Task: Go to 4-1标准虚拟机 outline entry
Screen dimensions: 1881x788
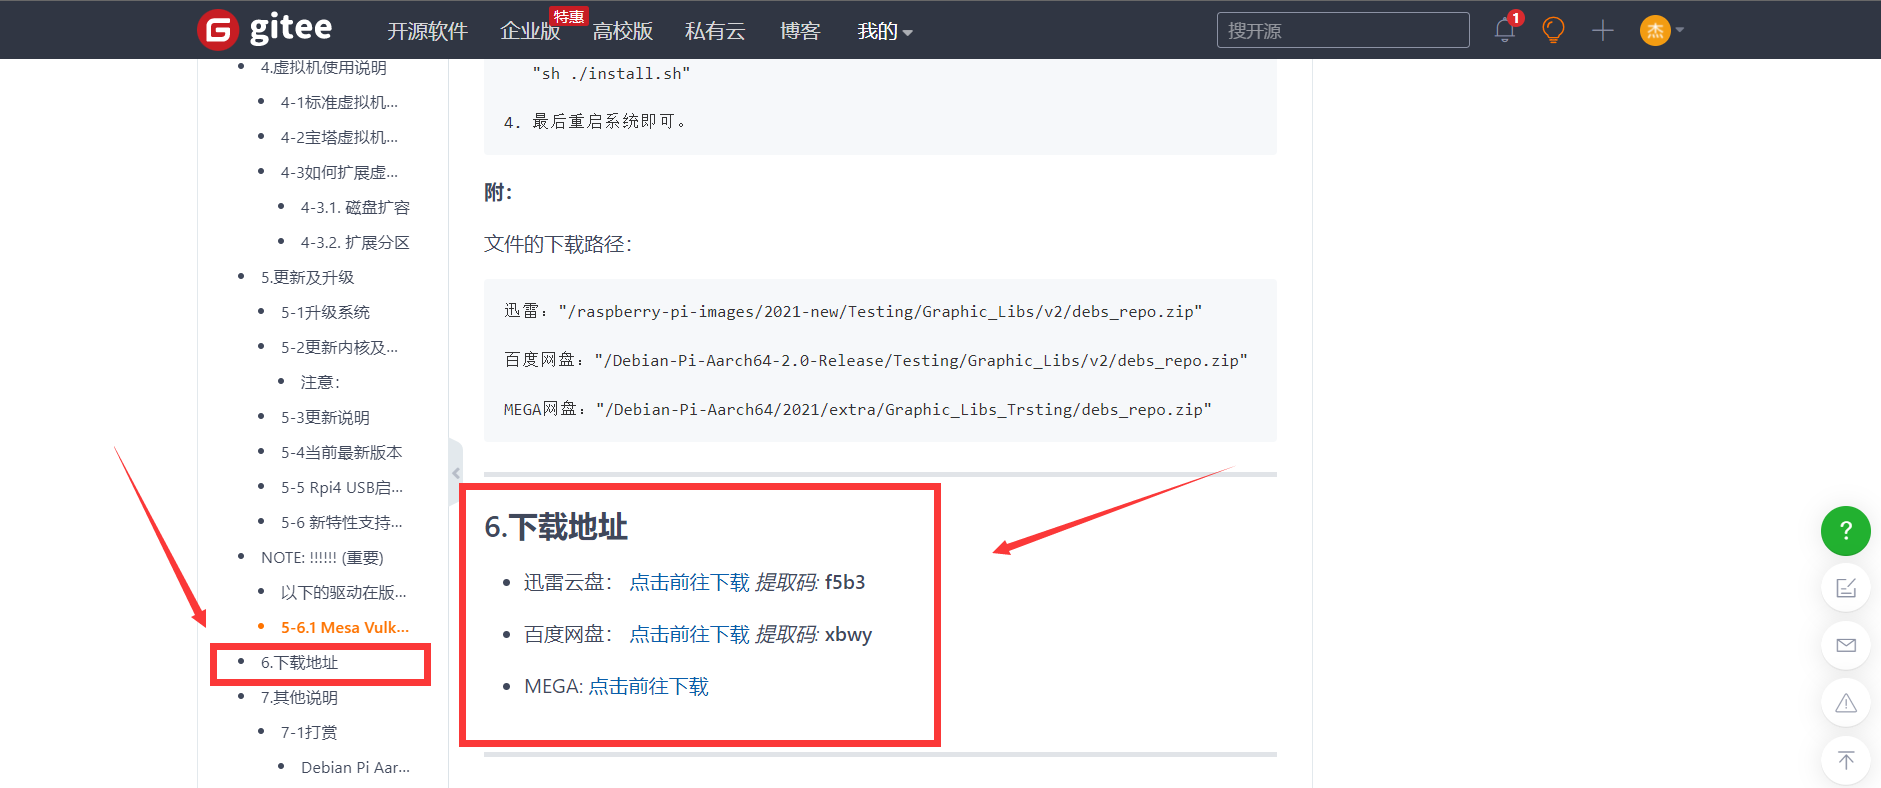Action: [339, 102]
